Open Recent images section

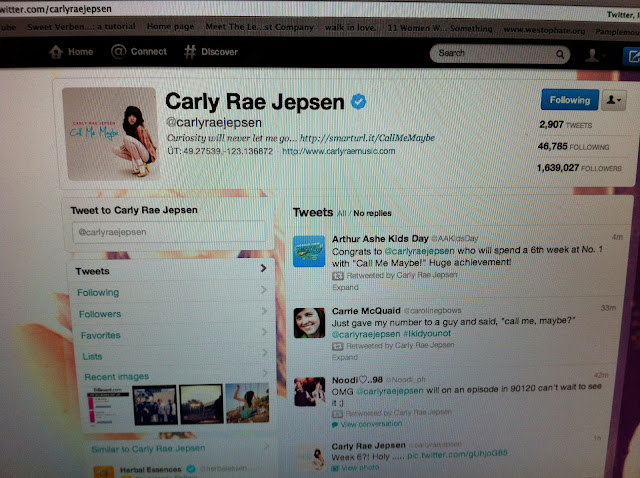tap(116, 376)
